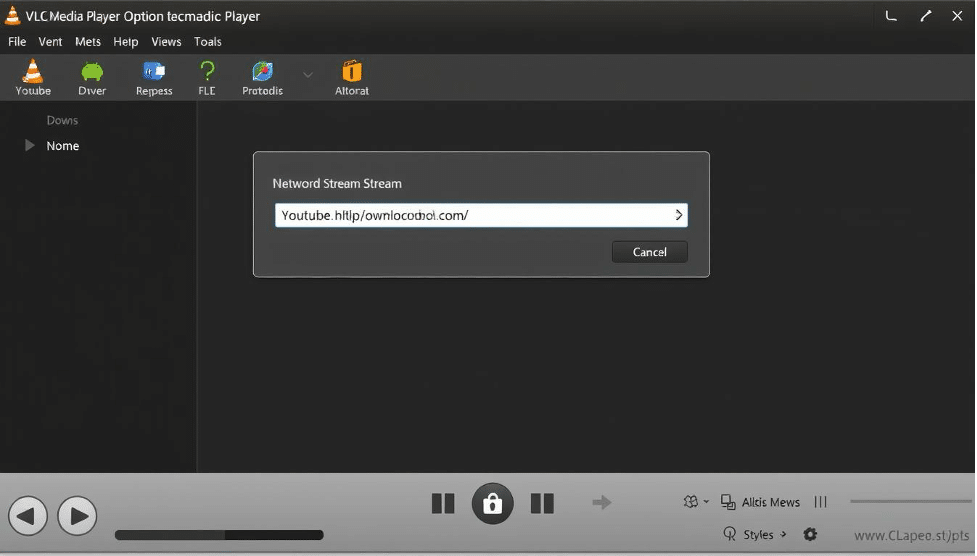977x556 pixels.
Task: Click the round play button
Action: coord(77,515)
